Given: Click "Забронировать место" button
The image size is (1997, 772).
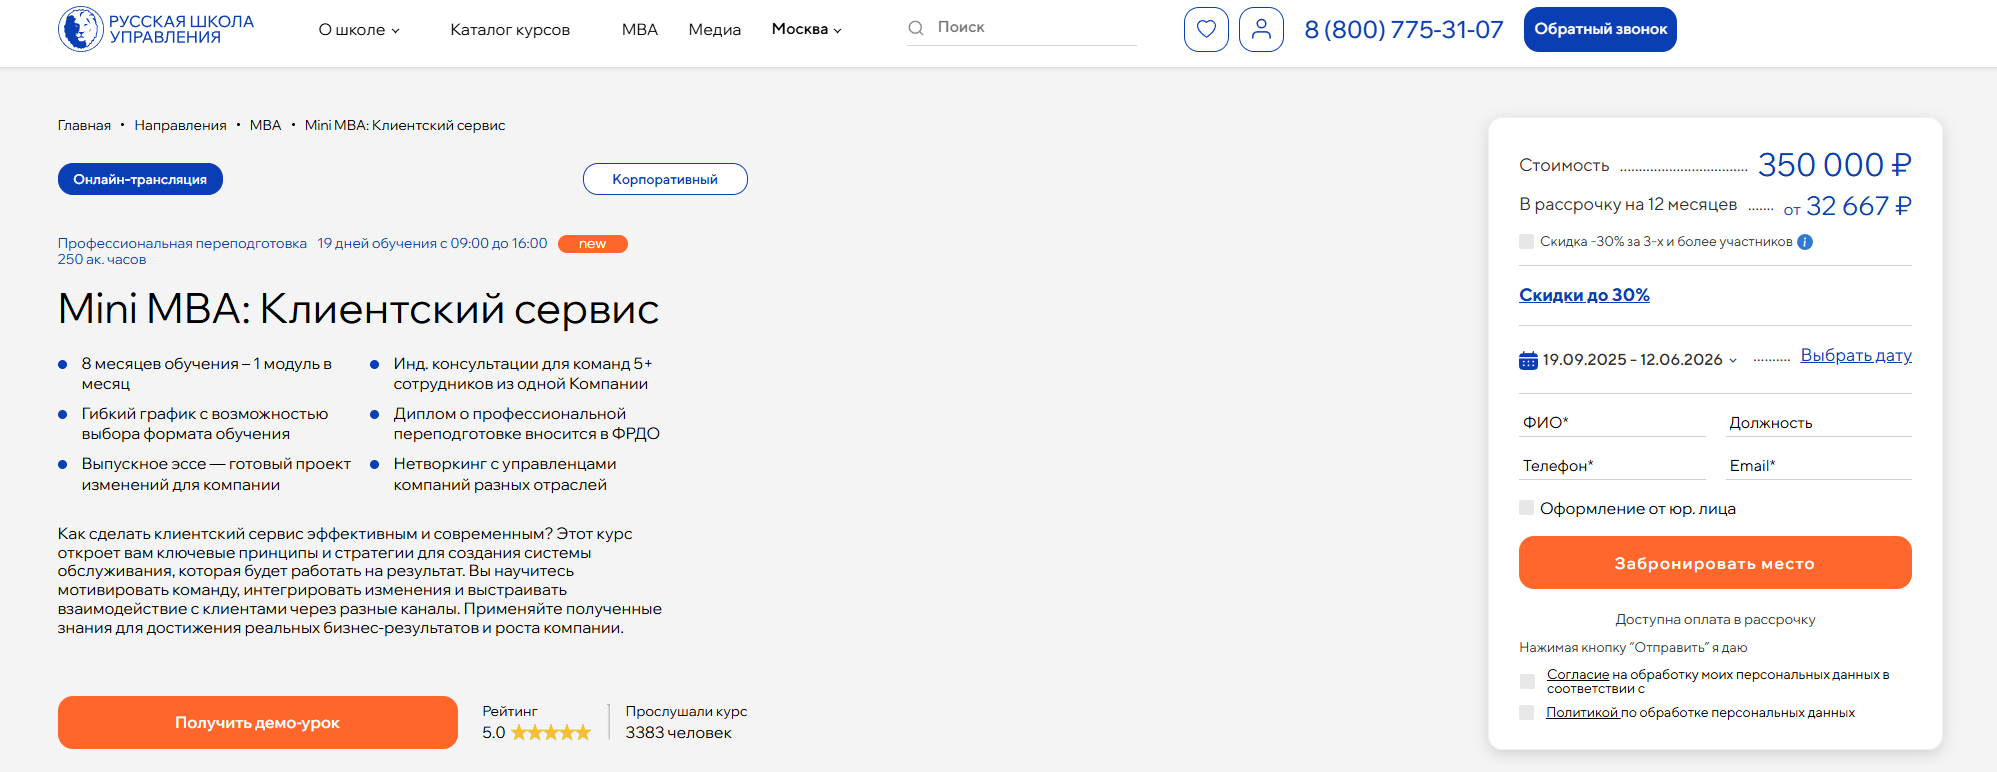Looking at the screenshot, I should (x=1715, y=563).
